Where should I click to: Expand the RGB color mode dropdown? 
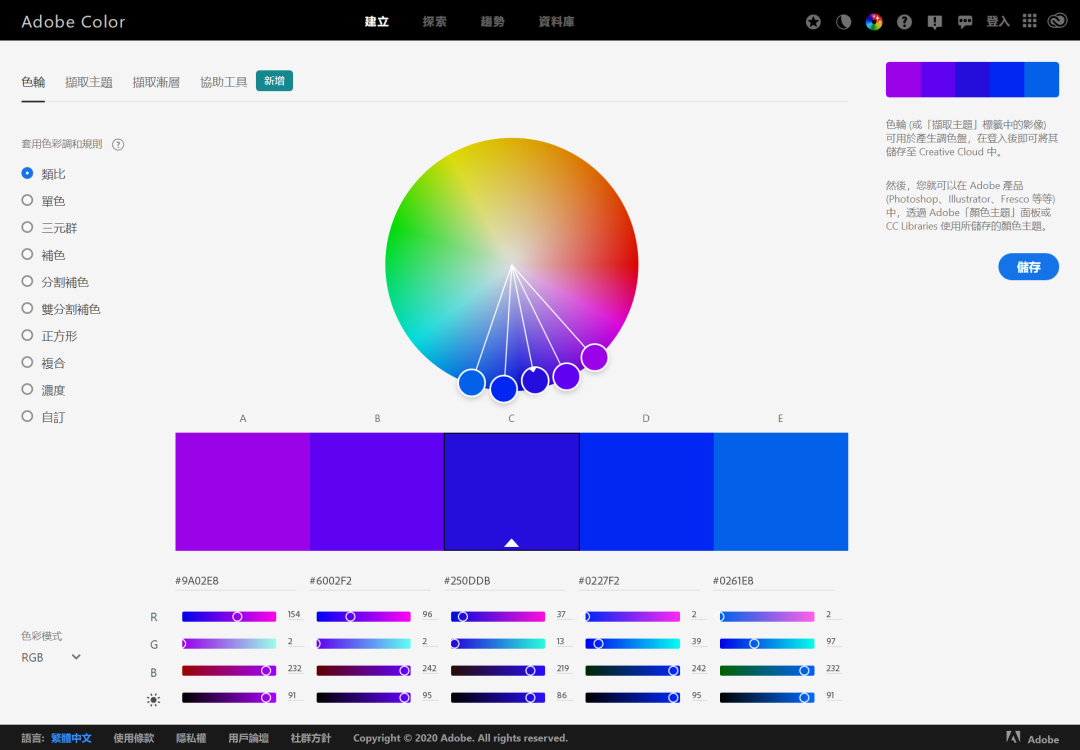[x=51, y=657]
